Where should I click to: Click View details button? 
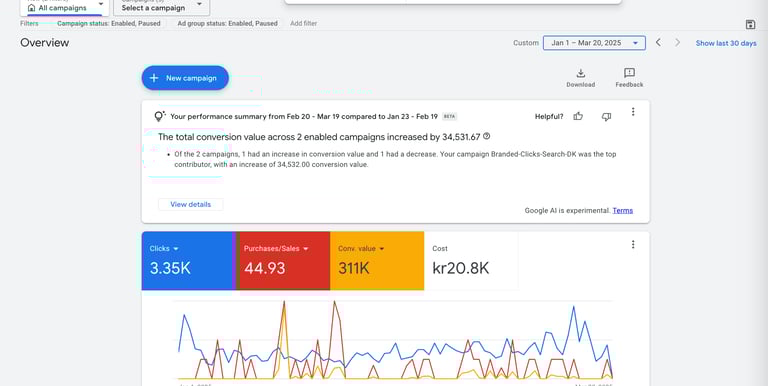tap(191, 204)
